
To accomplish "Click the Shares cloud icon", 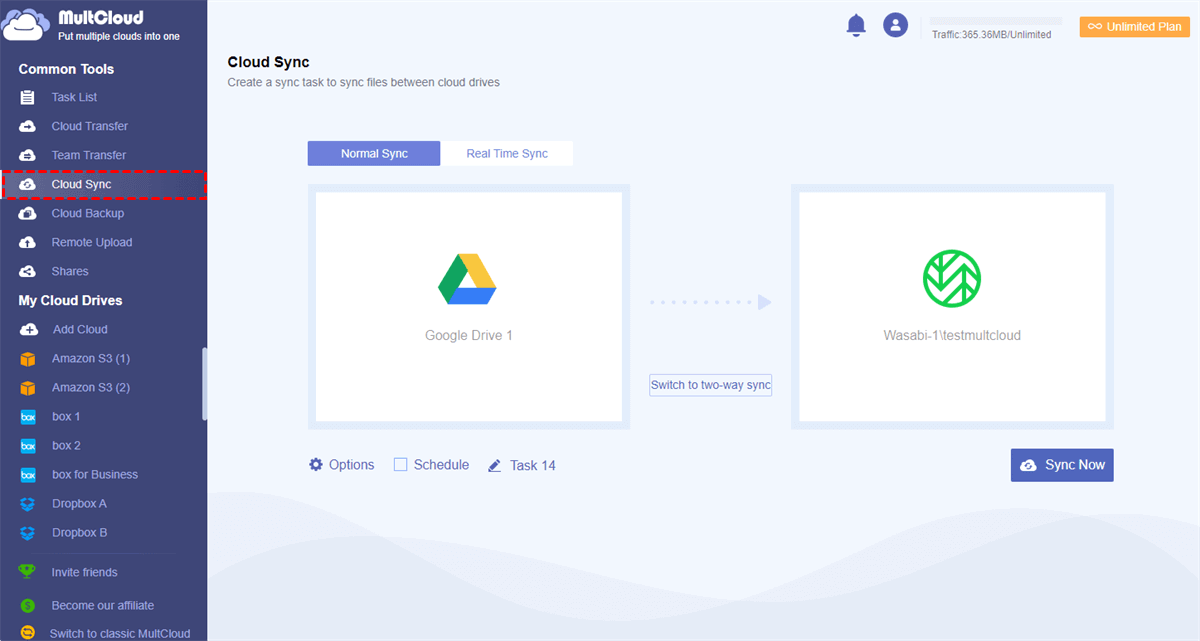I will coord(28,271).
